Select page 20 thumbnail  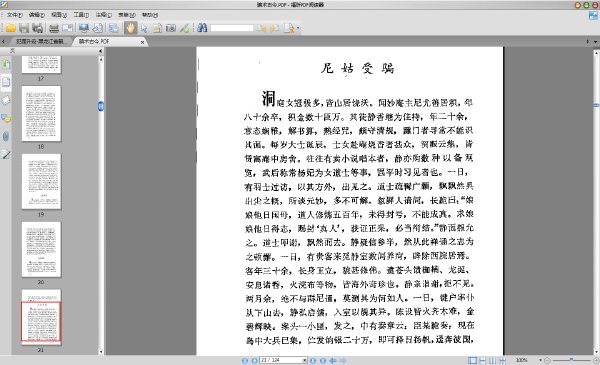pyautogui.click(x=41, y=249)
